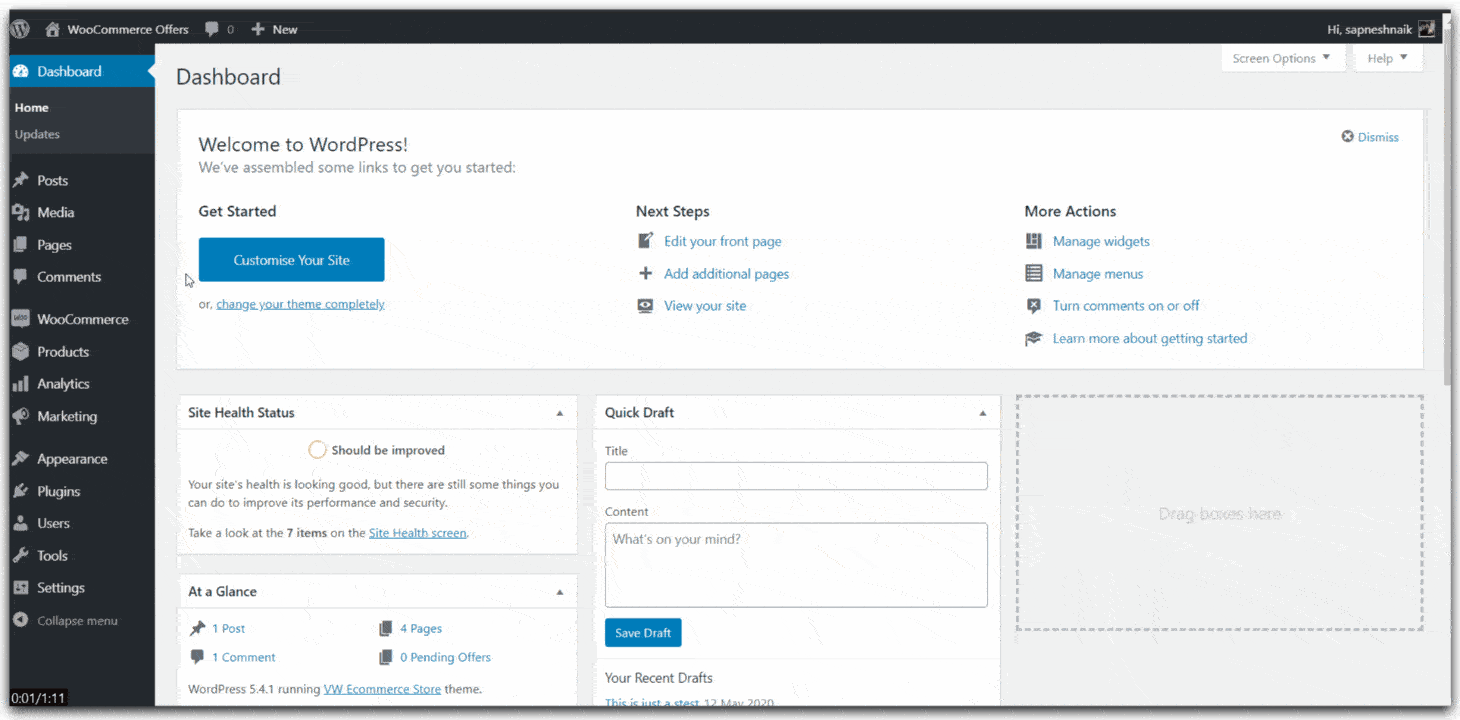
Task: Click the Pages icon in the sidebar
Action: click(20, 245)
